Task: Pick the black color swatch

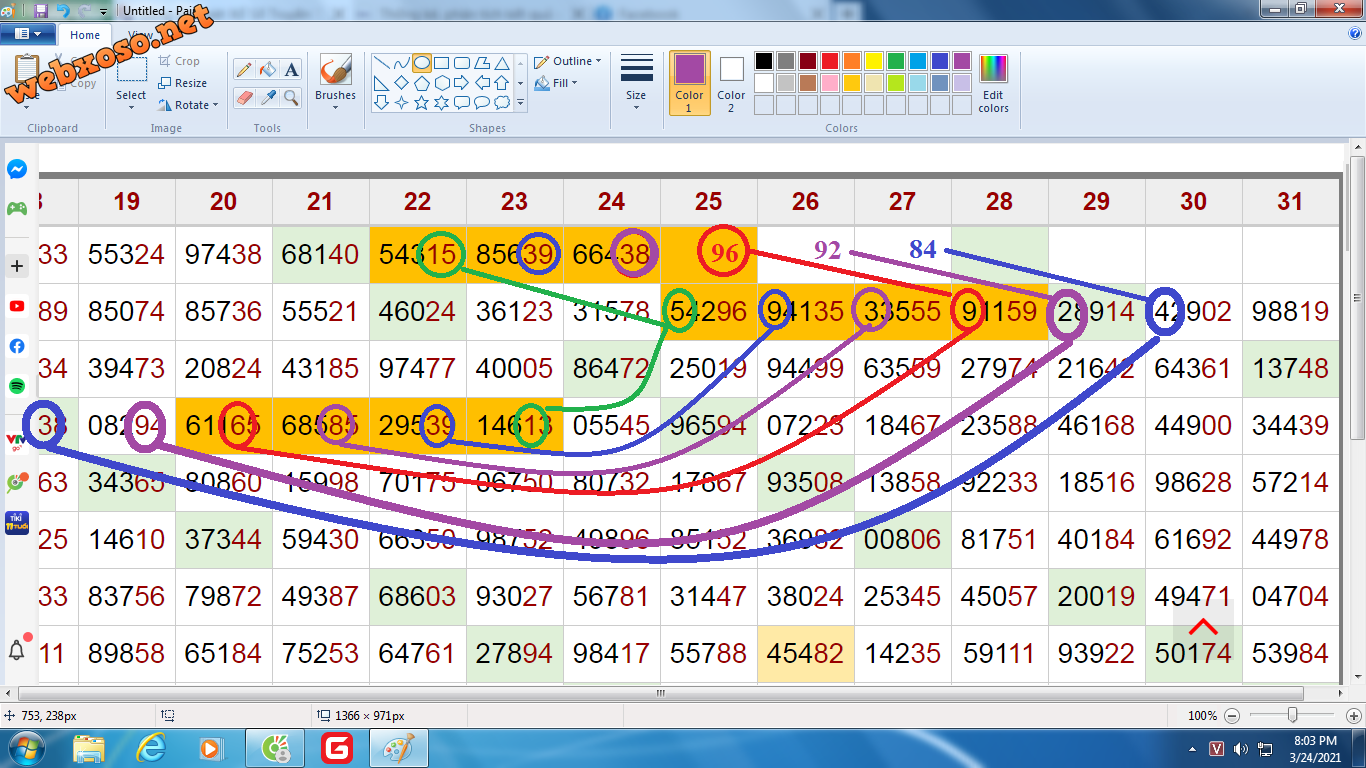Action: (x=764, y=61)
